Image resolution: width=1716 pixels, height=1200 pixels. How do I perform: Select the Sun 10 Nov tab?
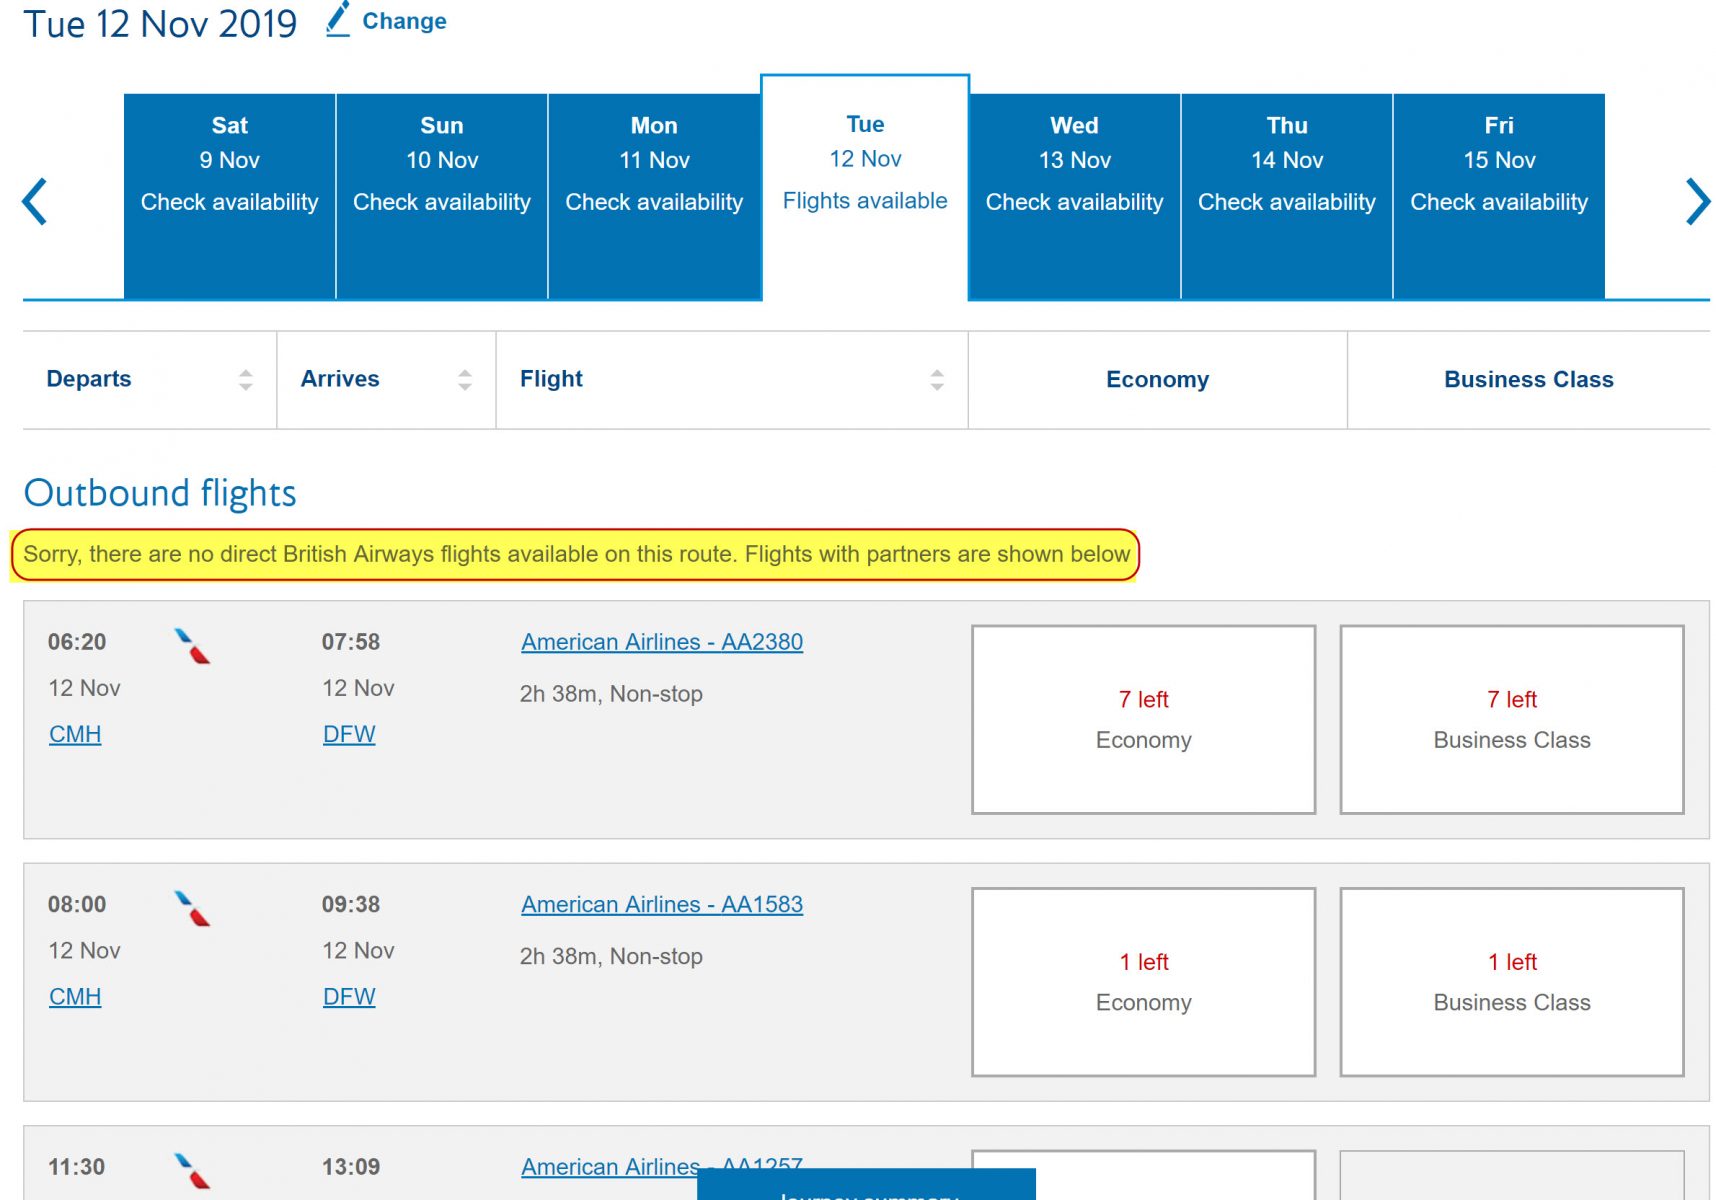pos(442,196)
